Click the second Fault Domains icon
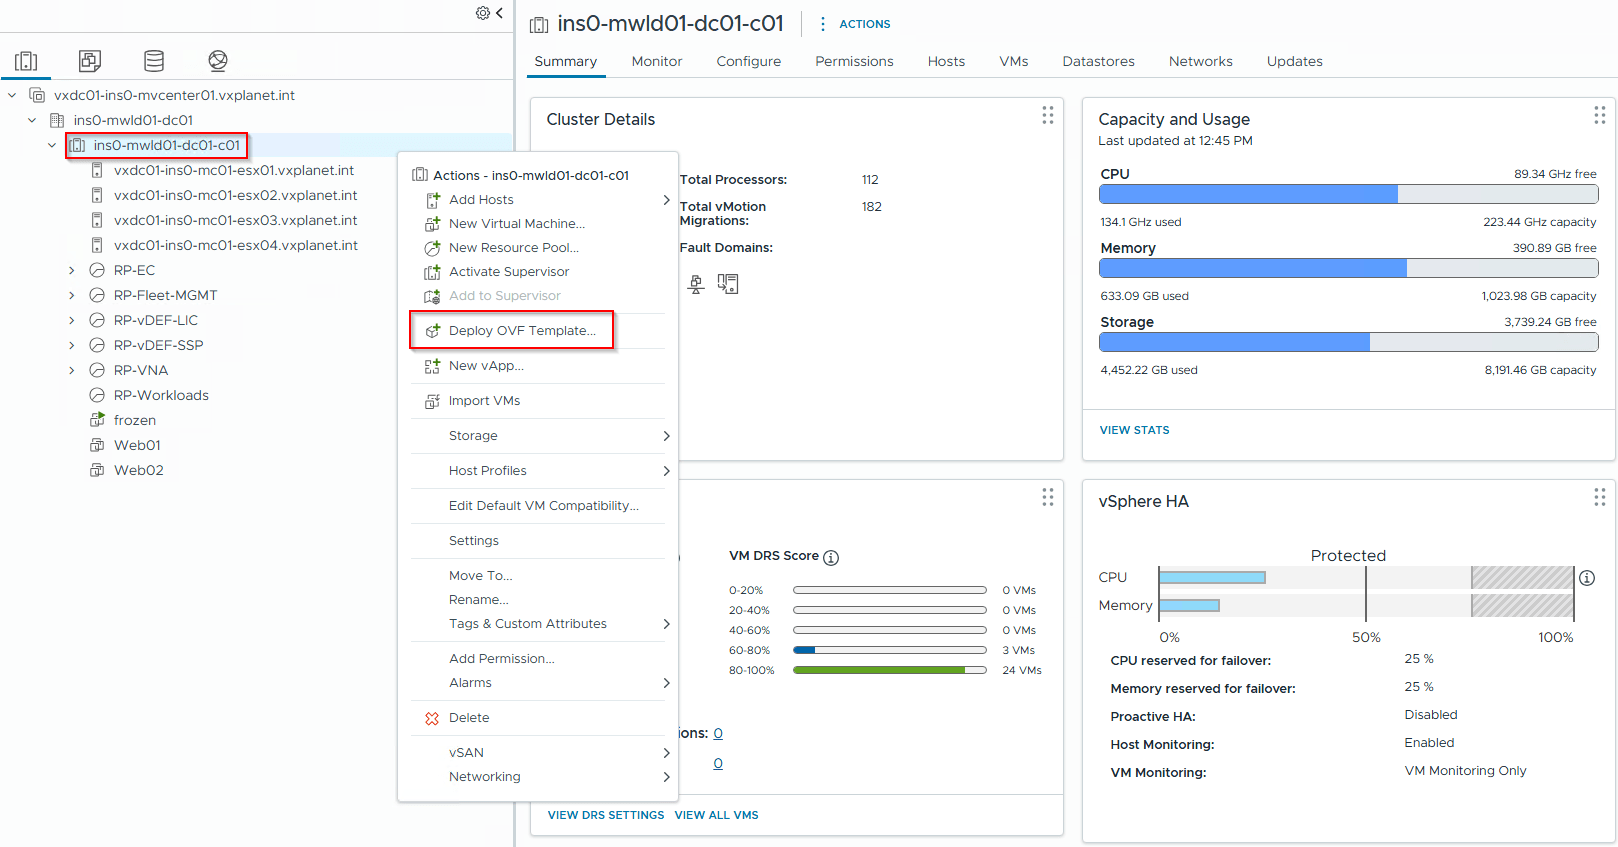The height and width of the screenshot is (847, 1618). point(728,285)
